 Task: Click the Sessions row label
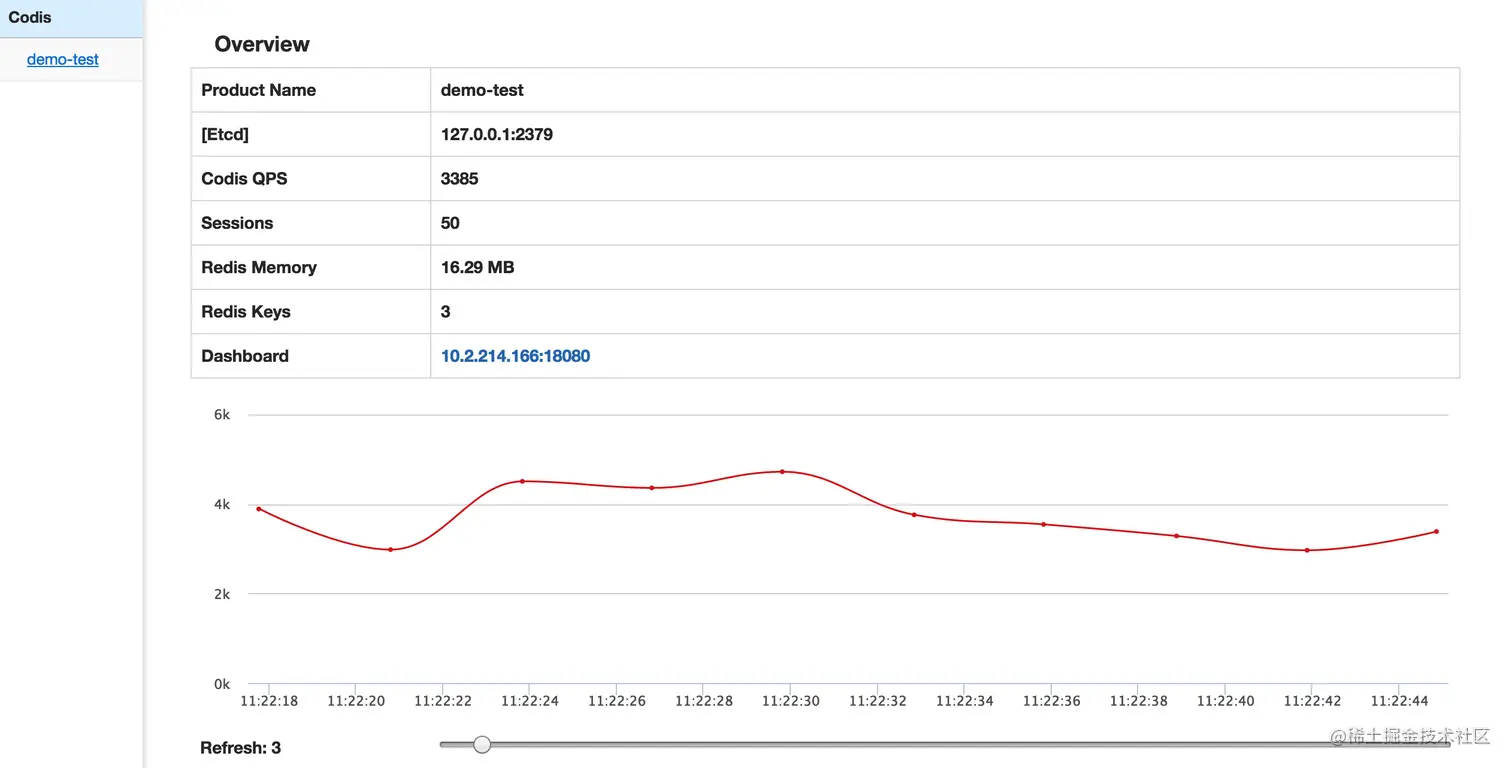pyautogui.click(x=237, y=223)
